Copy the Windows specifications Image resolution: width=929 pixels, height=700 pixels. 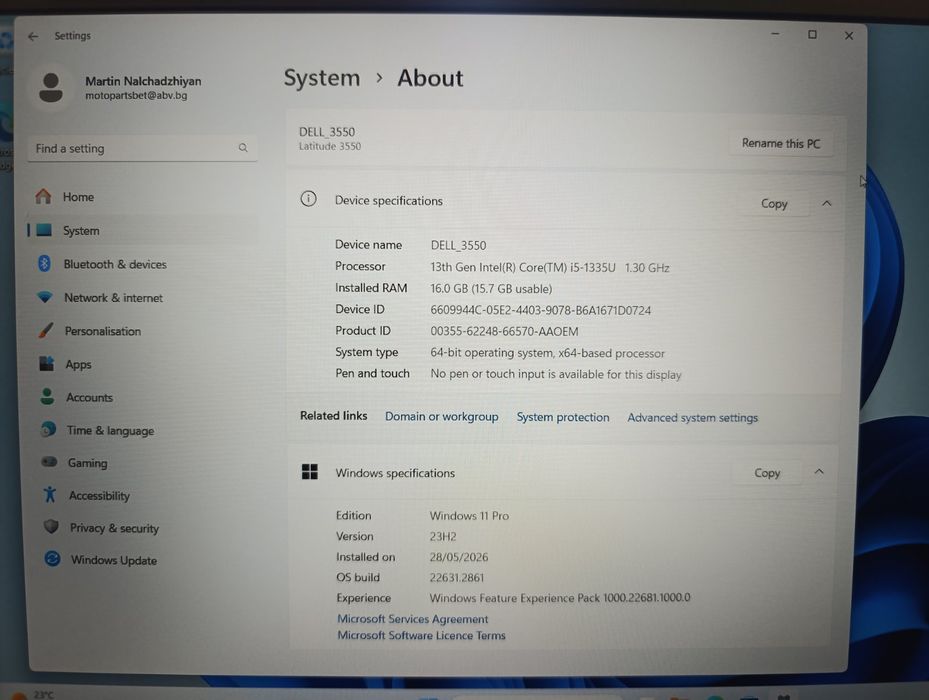click(x=767, y=473)
